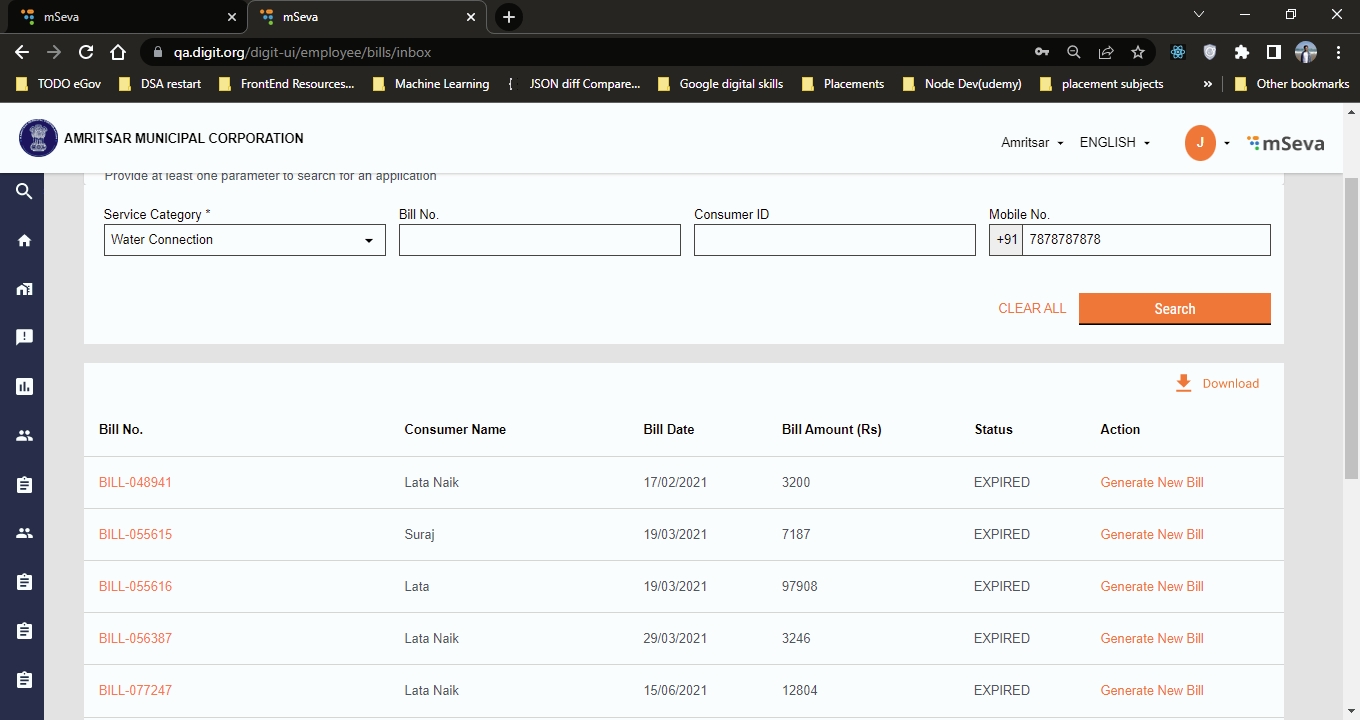Click CLEAR ALL to reset filters
Viewport: 1360px width, 720px height.
tap(1032, 309)
